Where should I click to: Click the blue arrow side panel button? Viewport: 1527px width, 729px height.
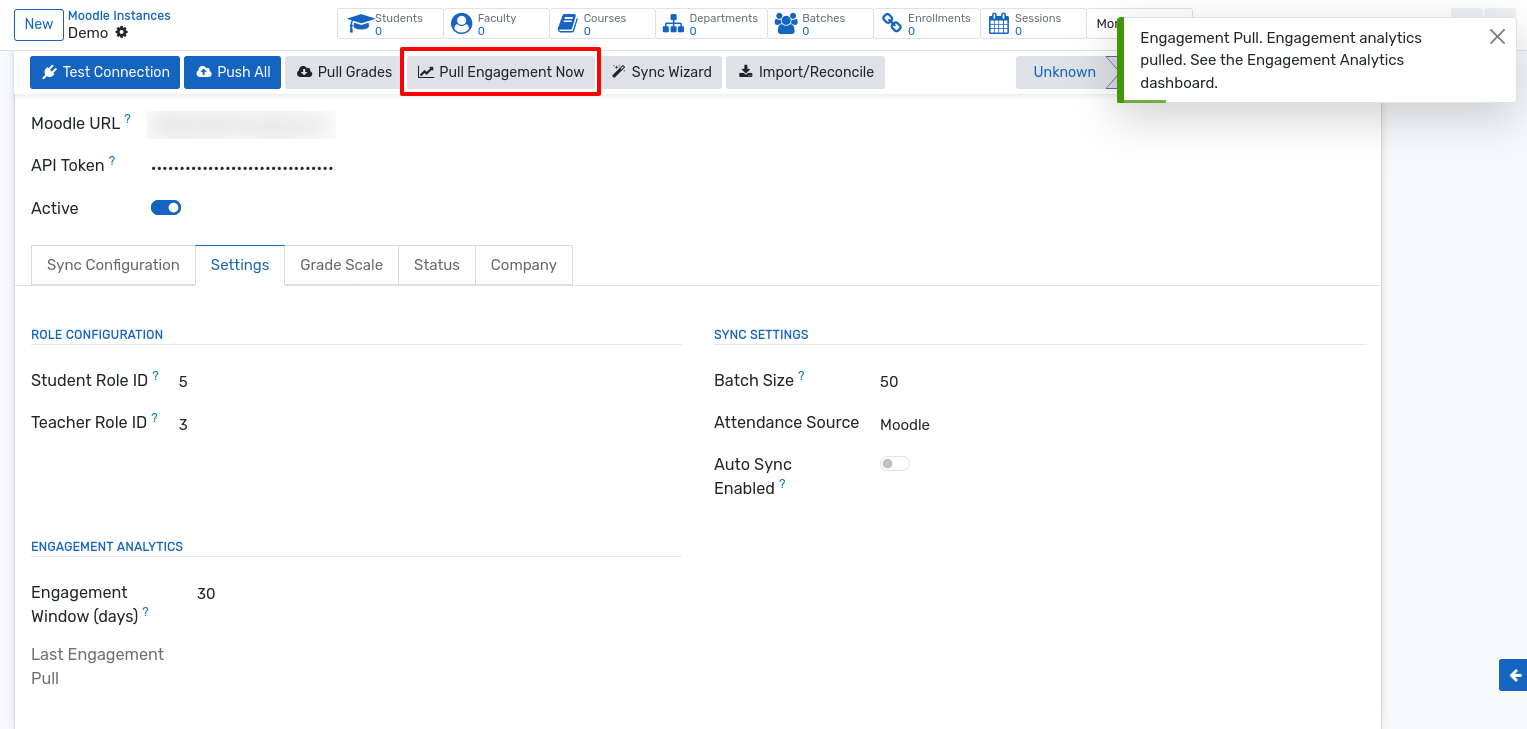click(1513, 675)
